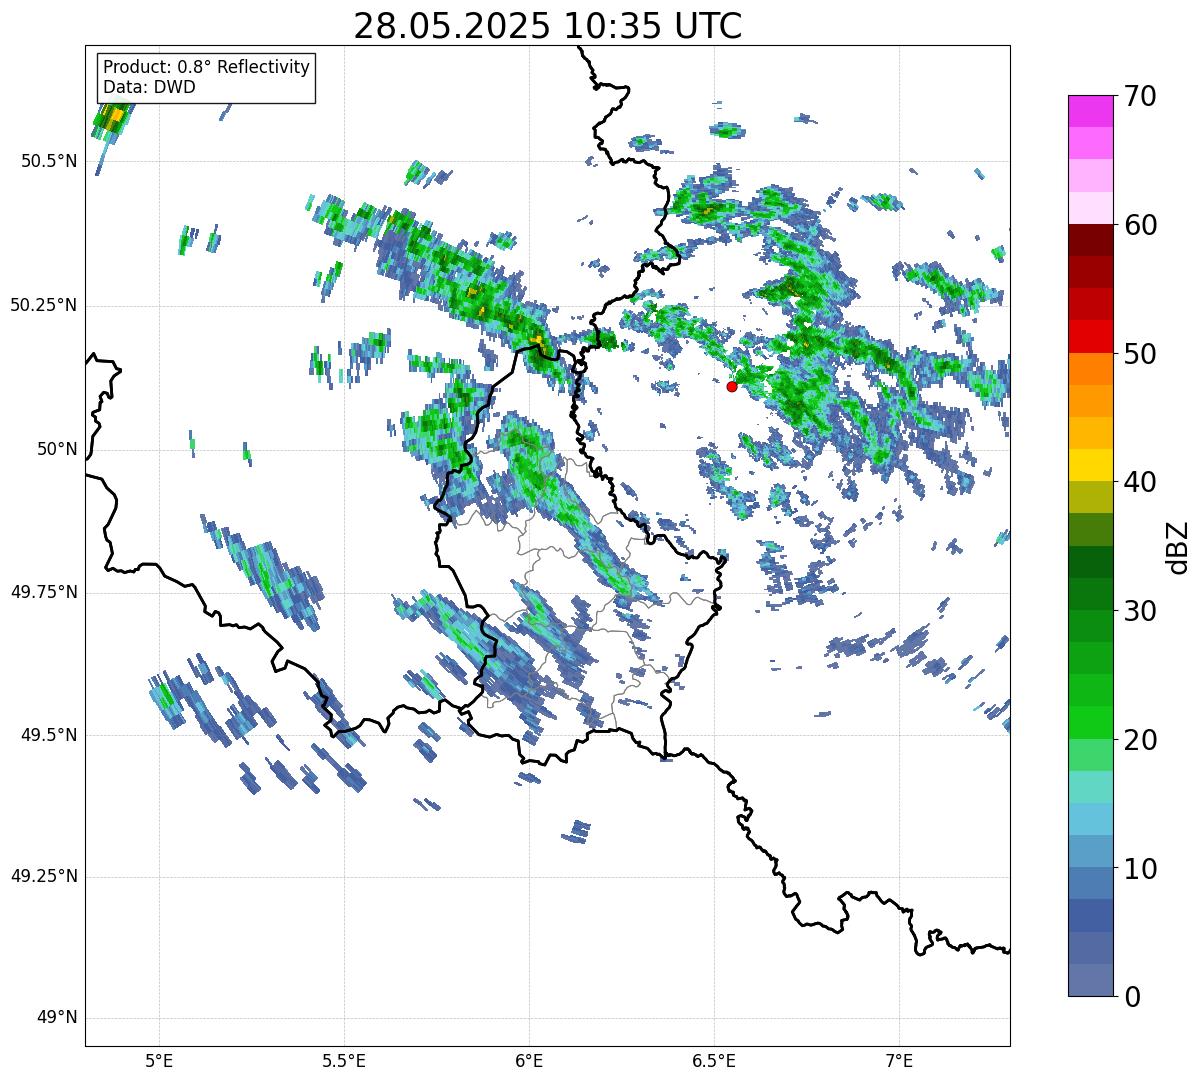Click the longitude label "5.5°E"
The height and width of the screenshot is (1081, 1202).
click(344, 1060)
